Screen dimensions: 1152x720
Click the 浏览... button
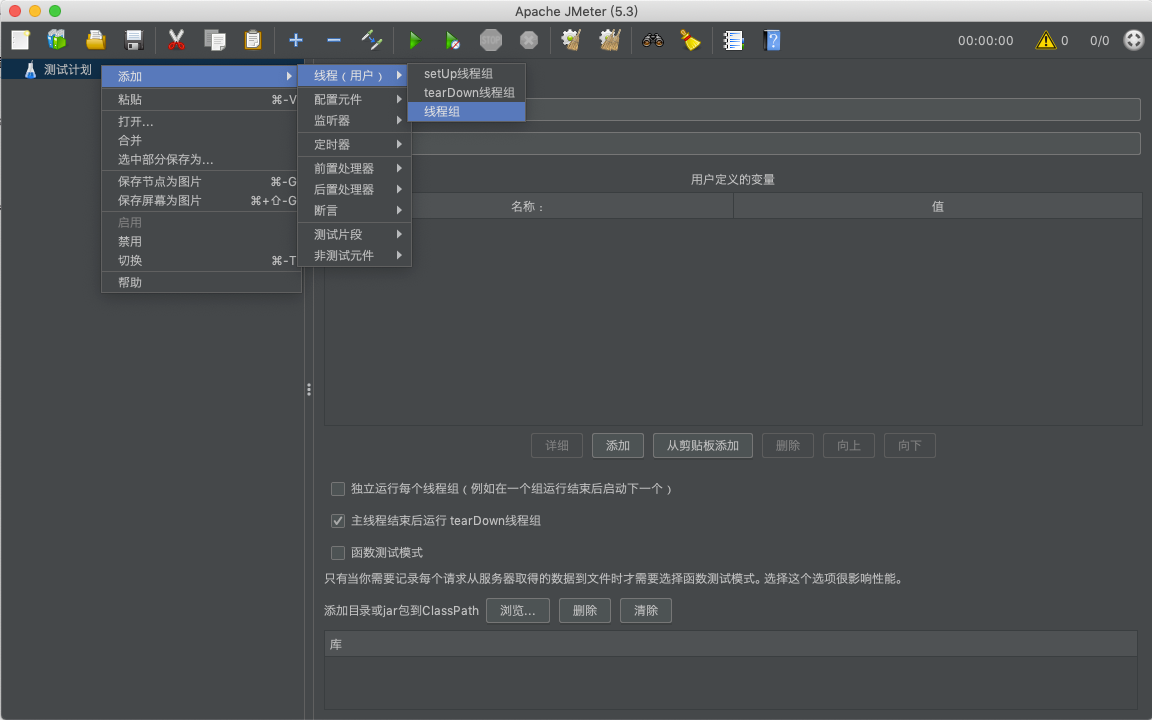tap(518, 611)
